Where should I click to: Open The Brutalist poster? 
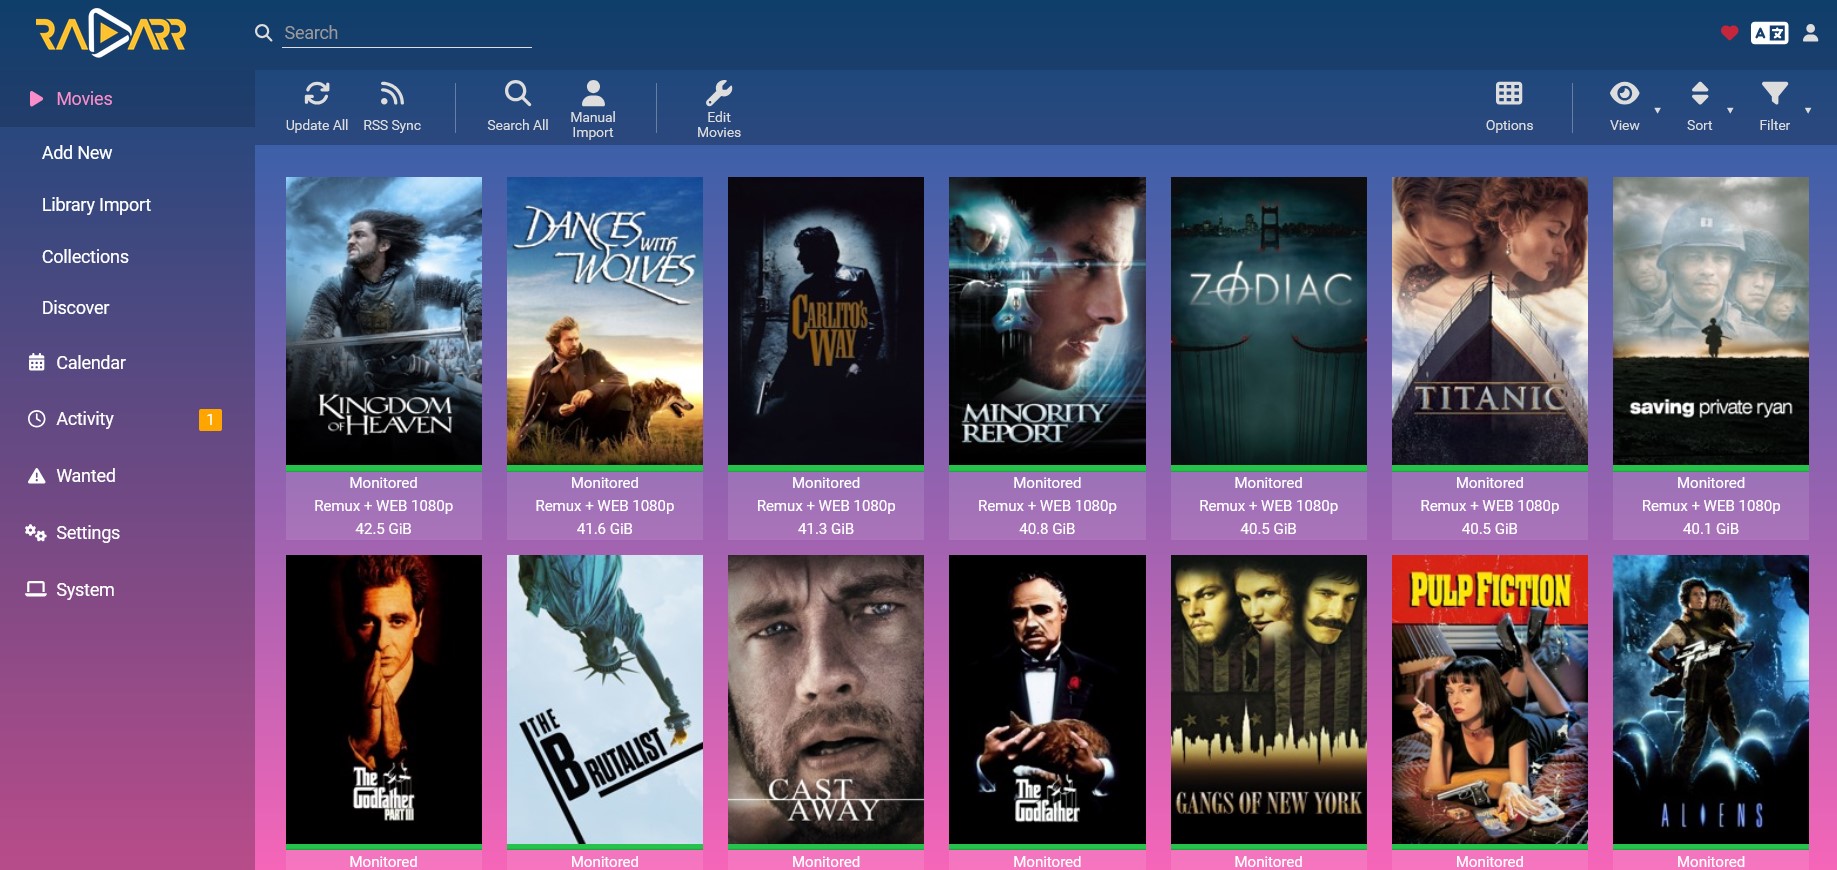tap(605, 700)
